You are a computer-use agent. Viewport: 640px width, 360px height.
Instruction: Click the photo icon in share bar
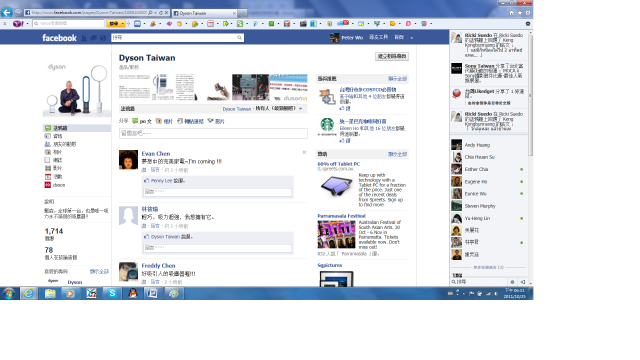point(159,121)
